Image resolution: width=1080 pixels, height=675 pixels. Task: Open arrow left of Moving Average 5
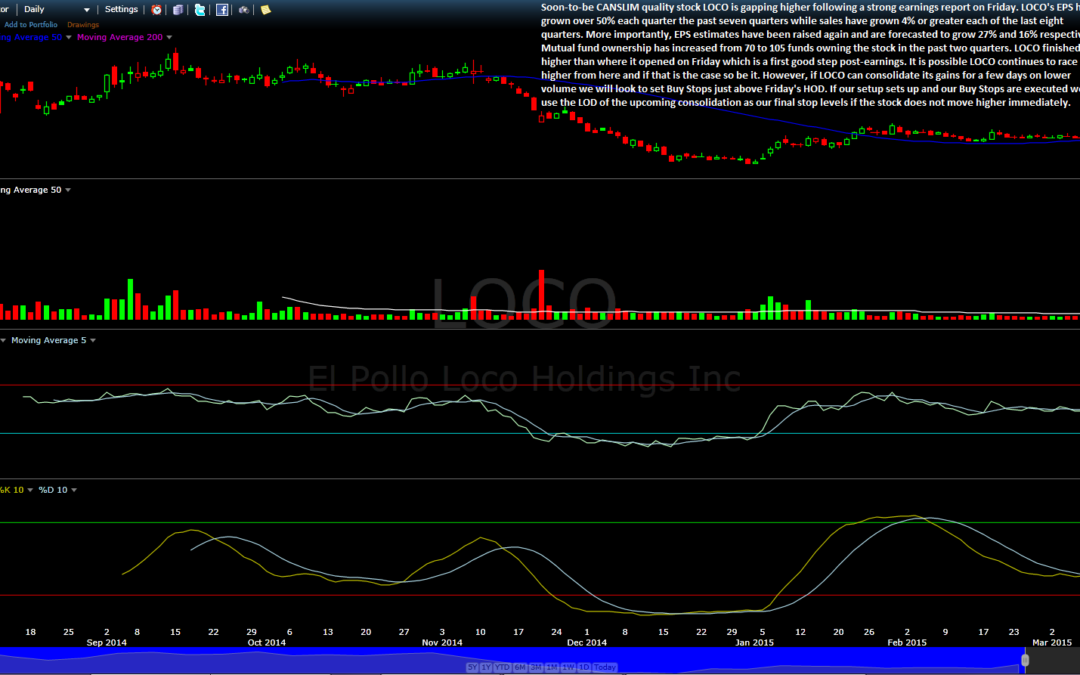coord(3,340)
